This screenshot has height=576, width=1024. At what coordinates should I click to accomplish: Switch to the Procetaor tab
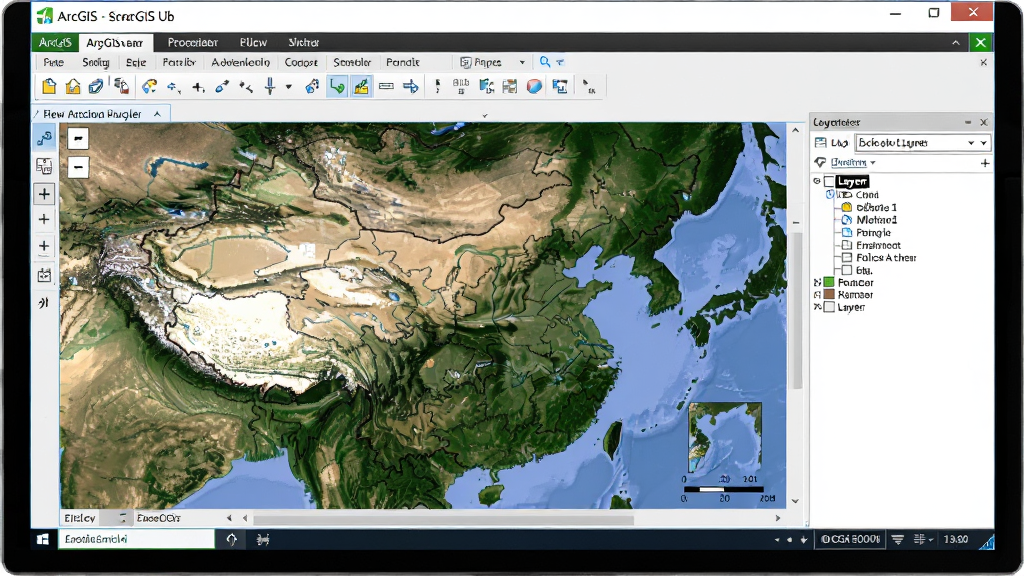click(x=193, y=42)
